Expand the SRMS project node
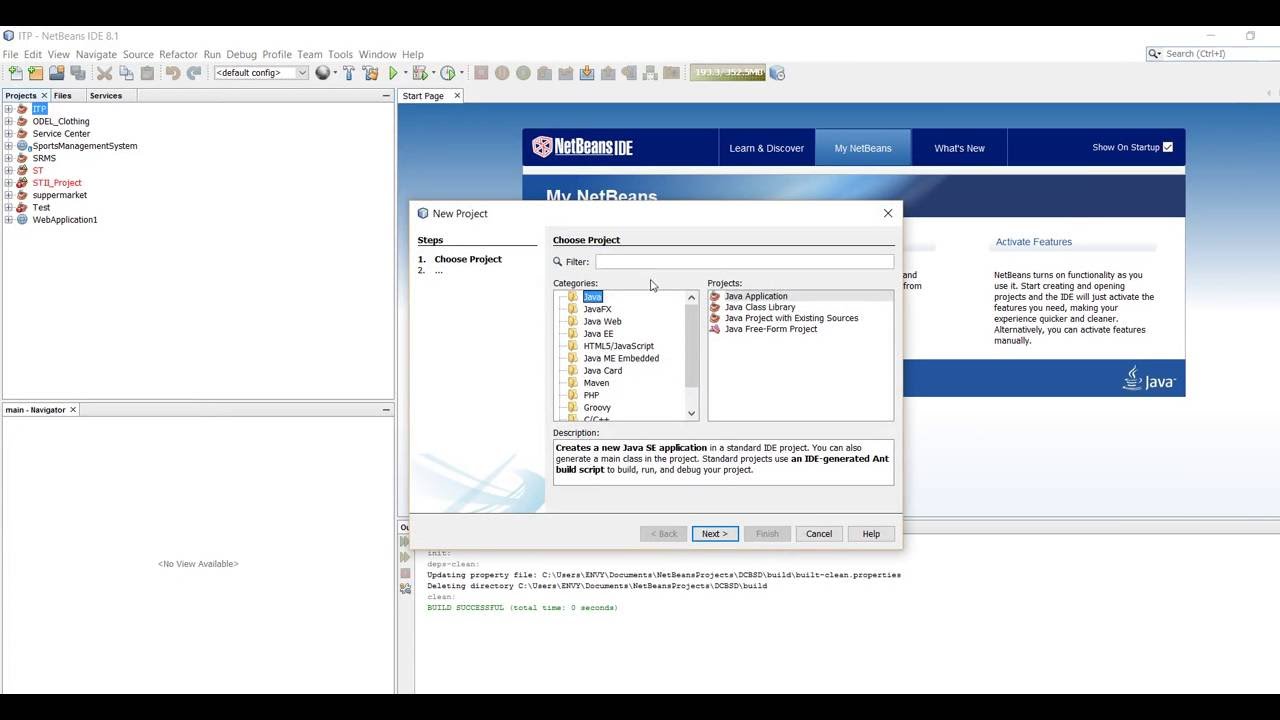 click(9, 158)
